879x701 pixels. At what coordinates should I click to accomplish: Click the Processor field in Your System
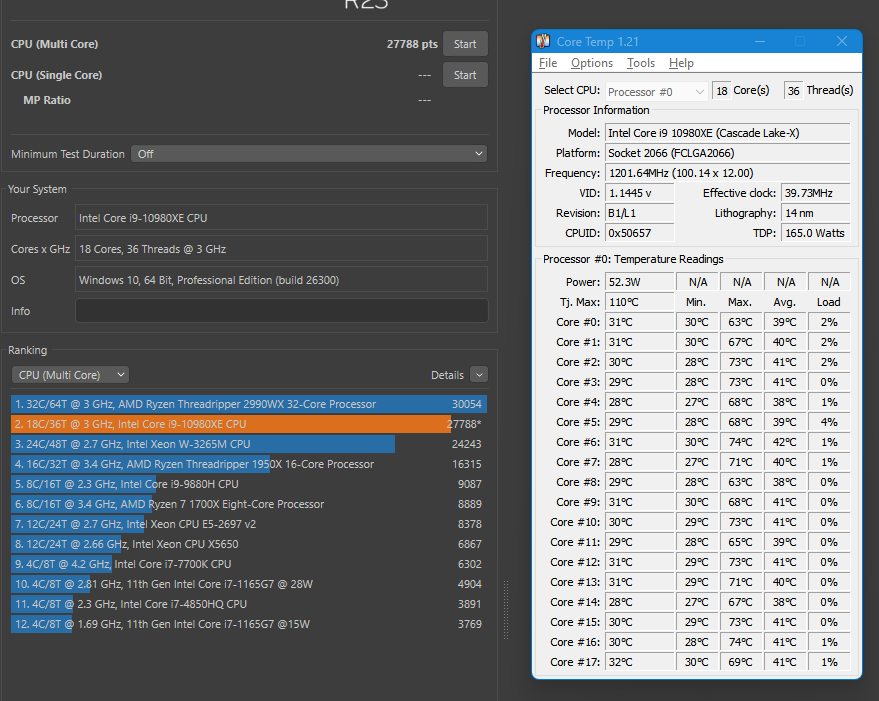point(281,218)
